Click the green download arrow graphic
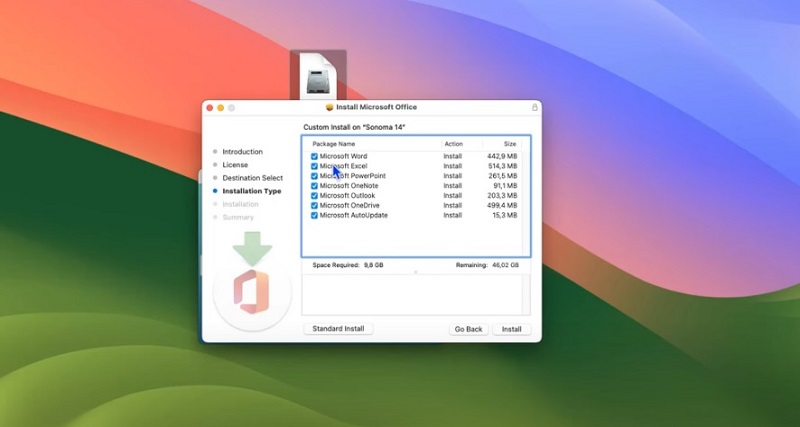The image size is (800, 427). [252, 248]
